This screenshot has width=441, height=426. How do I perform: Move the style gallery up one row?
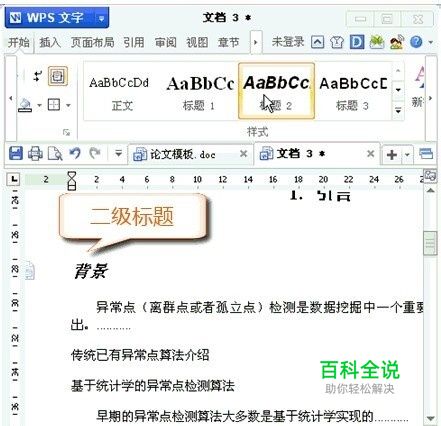[x=398, y=71]
